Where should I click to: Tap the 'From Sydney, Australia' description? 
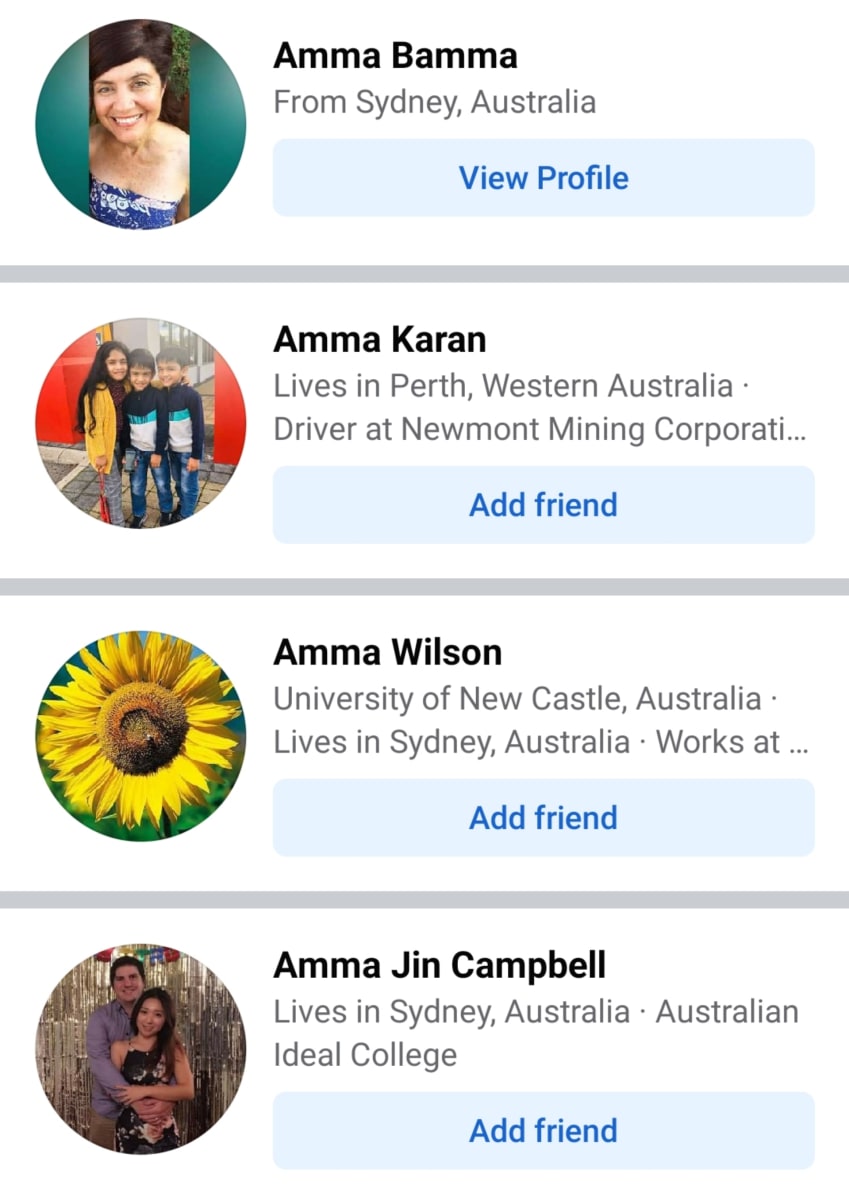(x=435, y=102)
